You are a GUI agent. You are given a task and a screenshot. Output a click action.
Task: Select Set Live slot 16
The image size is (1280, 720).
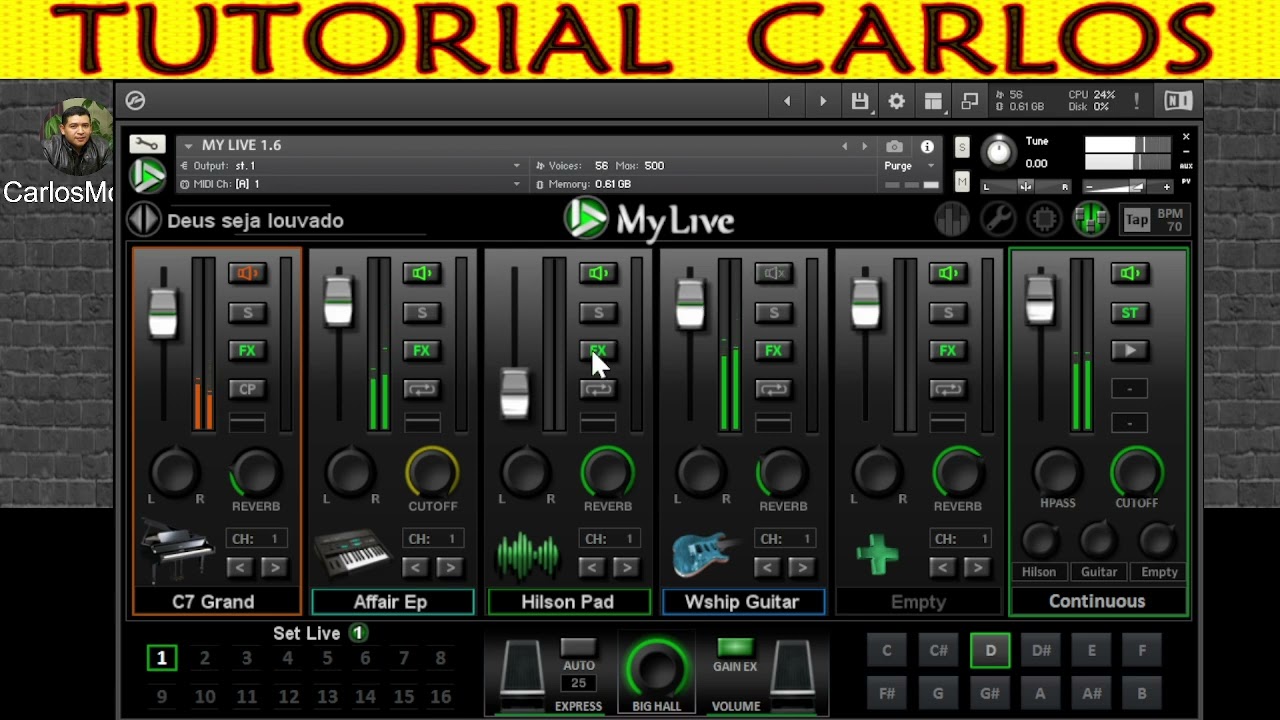[441, 696]
